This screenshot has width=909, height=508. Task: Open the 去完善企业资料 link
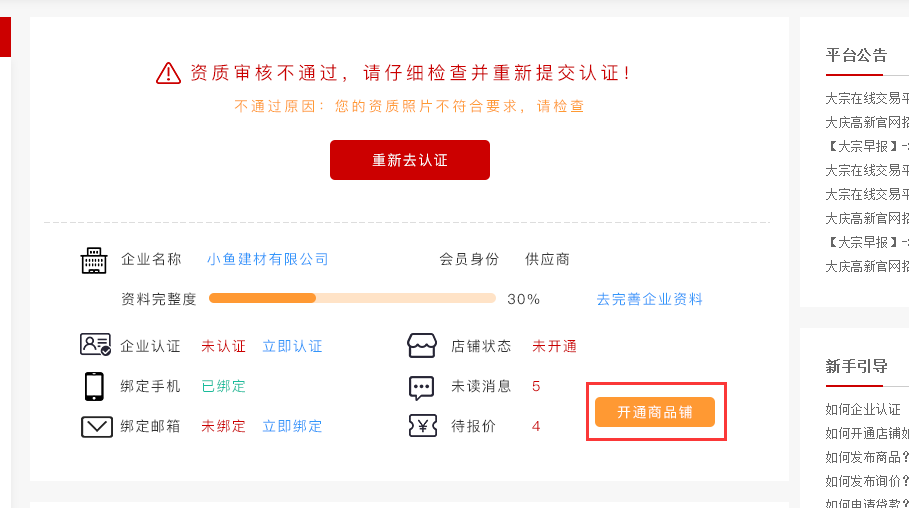coord(649,299)
